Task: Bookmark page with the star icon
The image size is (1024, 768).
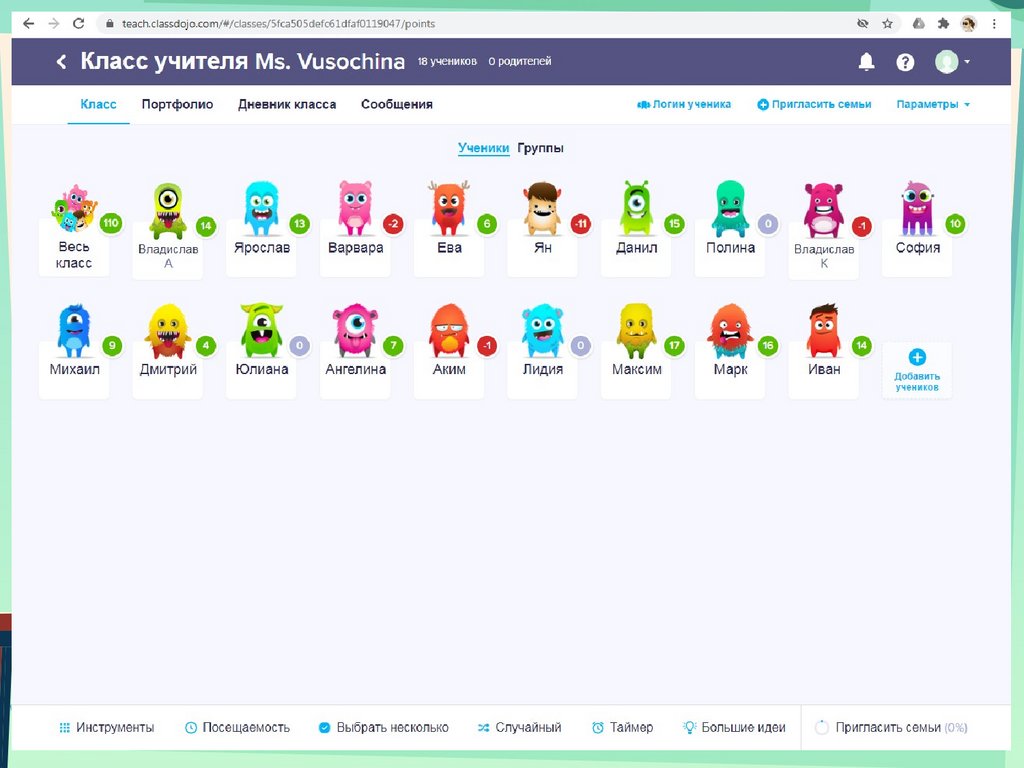Action: coord(887,24)
